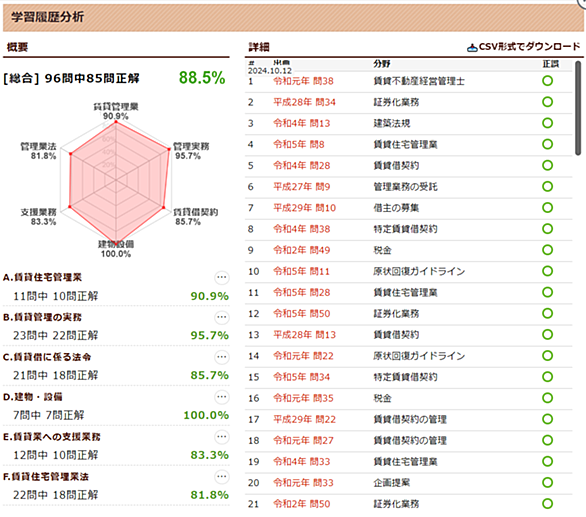Click the 分野 column header
This screenshot has width=586, height=517.
pos(382,64)
